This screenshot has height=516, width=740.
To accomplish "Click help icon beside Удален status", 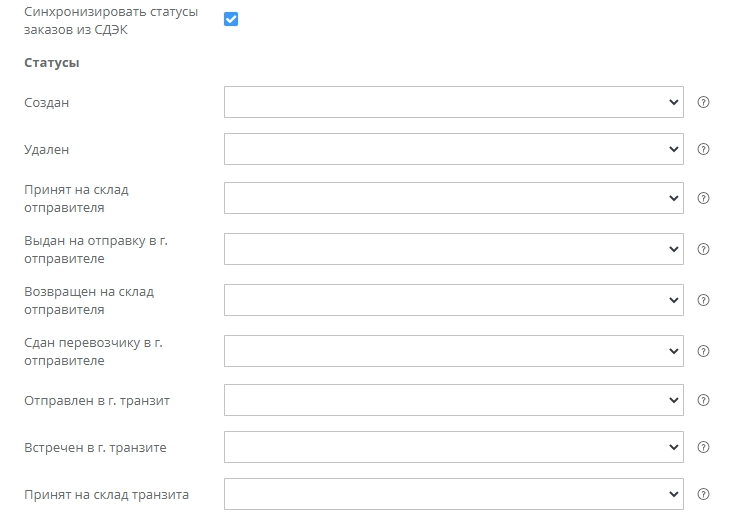I will pos(703,149).
